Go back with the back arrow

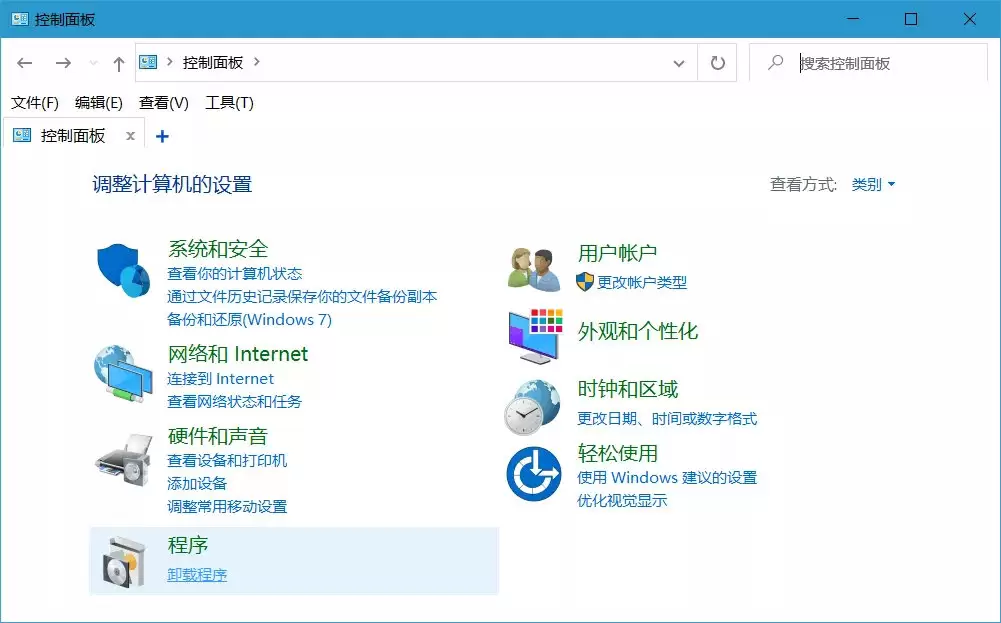24,63
